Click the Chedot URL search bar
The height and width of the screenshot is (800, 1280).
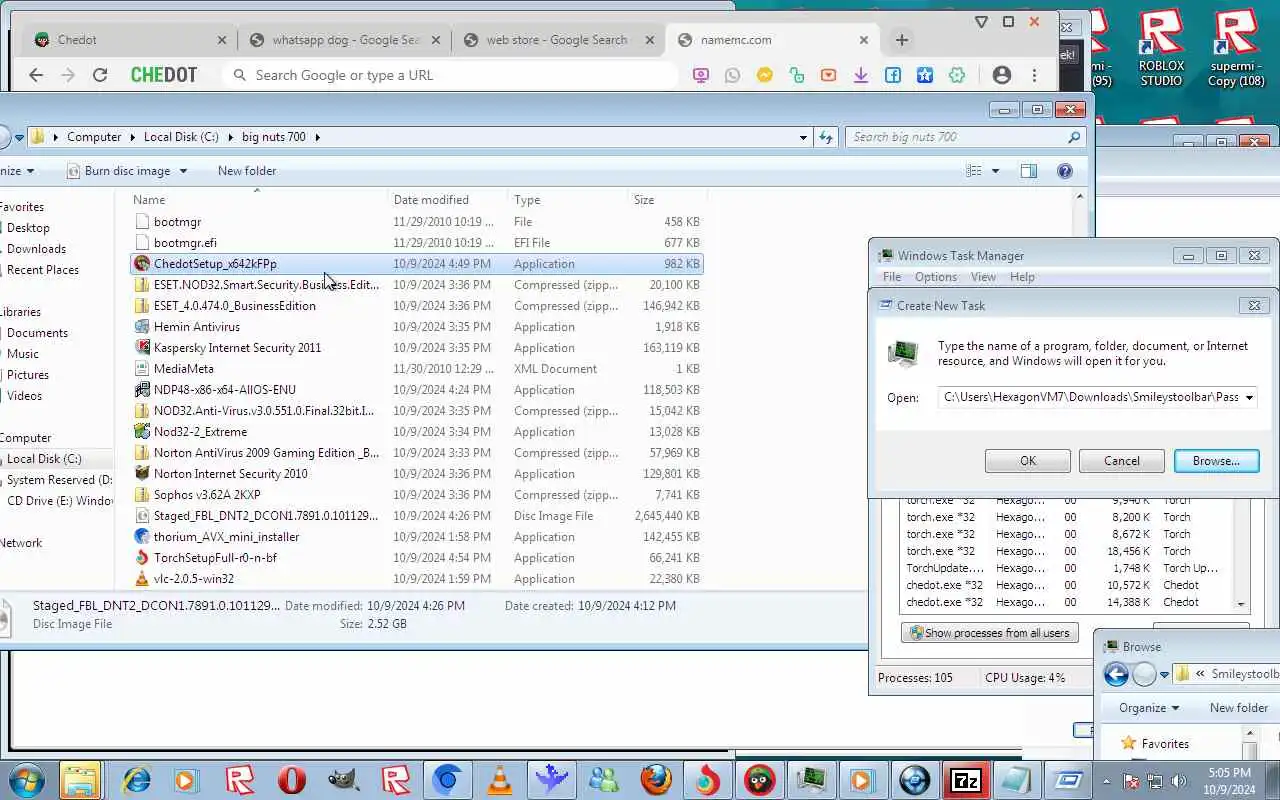[x=452, y=75]
